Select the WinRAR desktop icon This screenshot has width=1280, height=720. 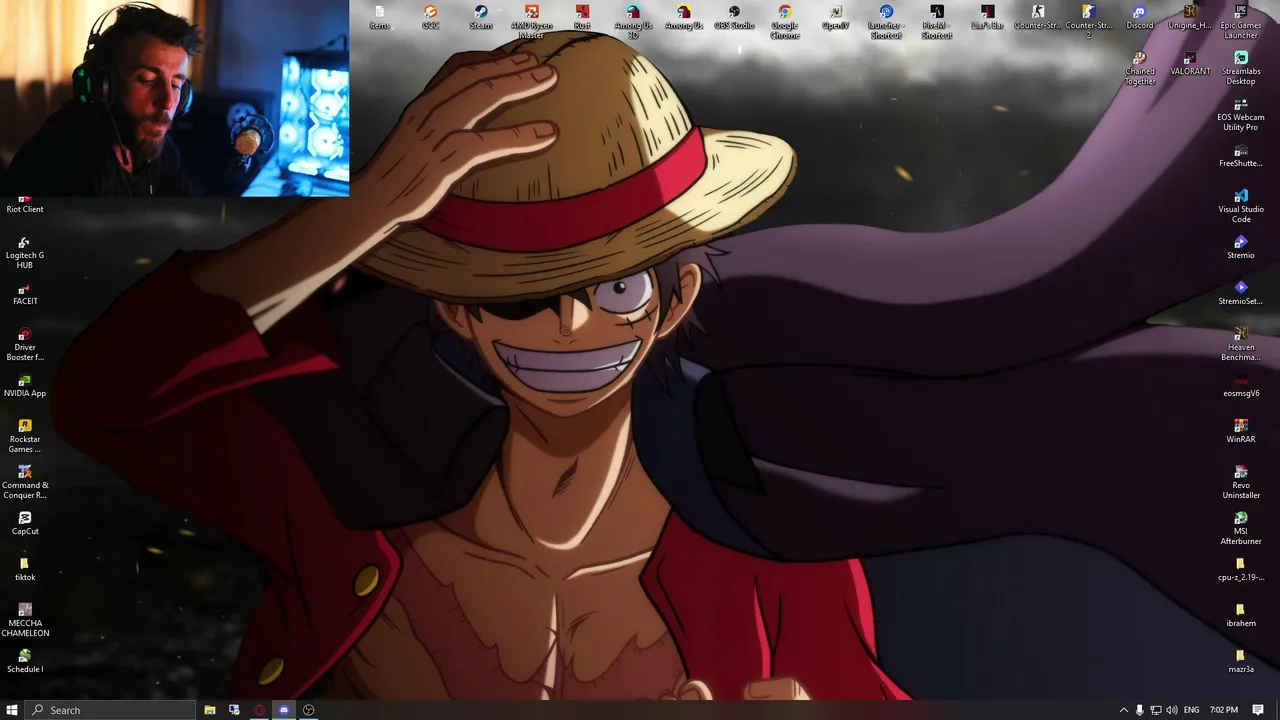(1241, 431)
